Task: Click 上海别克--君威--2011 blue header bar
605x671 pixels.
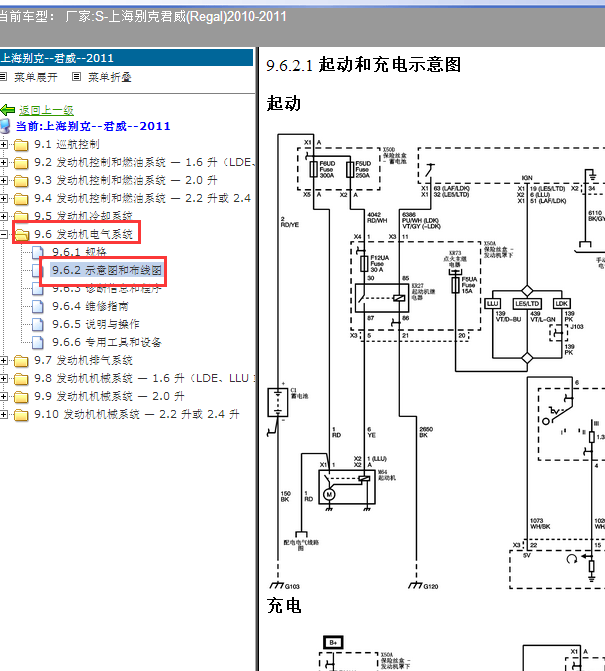Action: click(126, 58)
